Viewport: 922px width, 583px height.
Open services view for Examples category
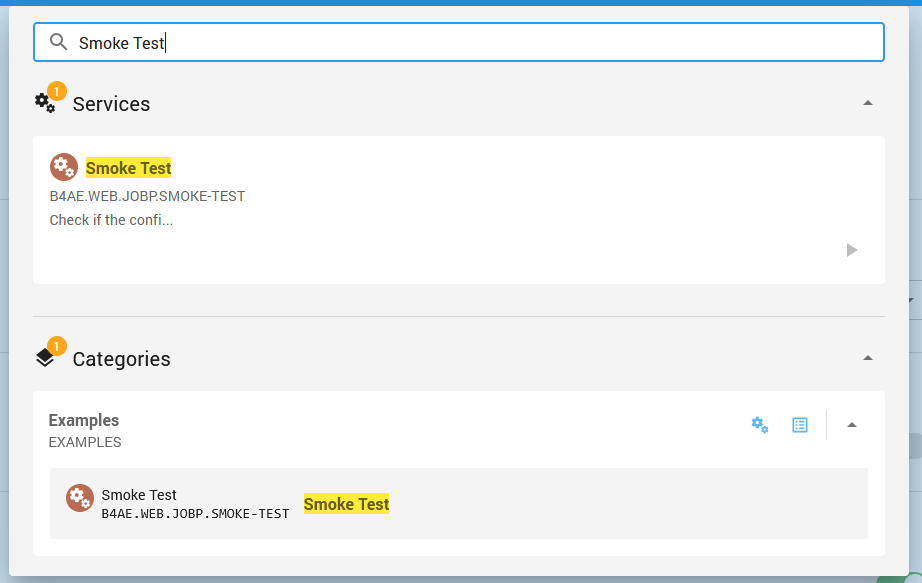pyautogui.click(x=760, y=425)
